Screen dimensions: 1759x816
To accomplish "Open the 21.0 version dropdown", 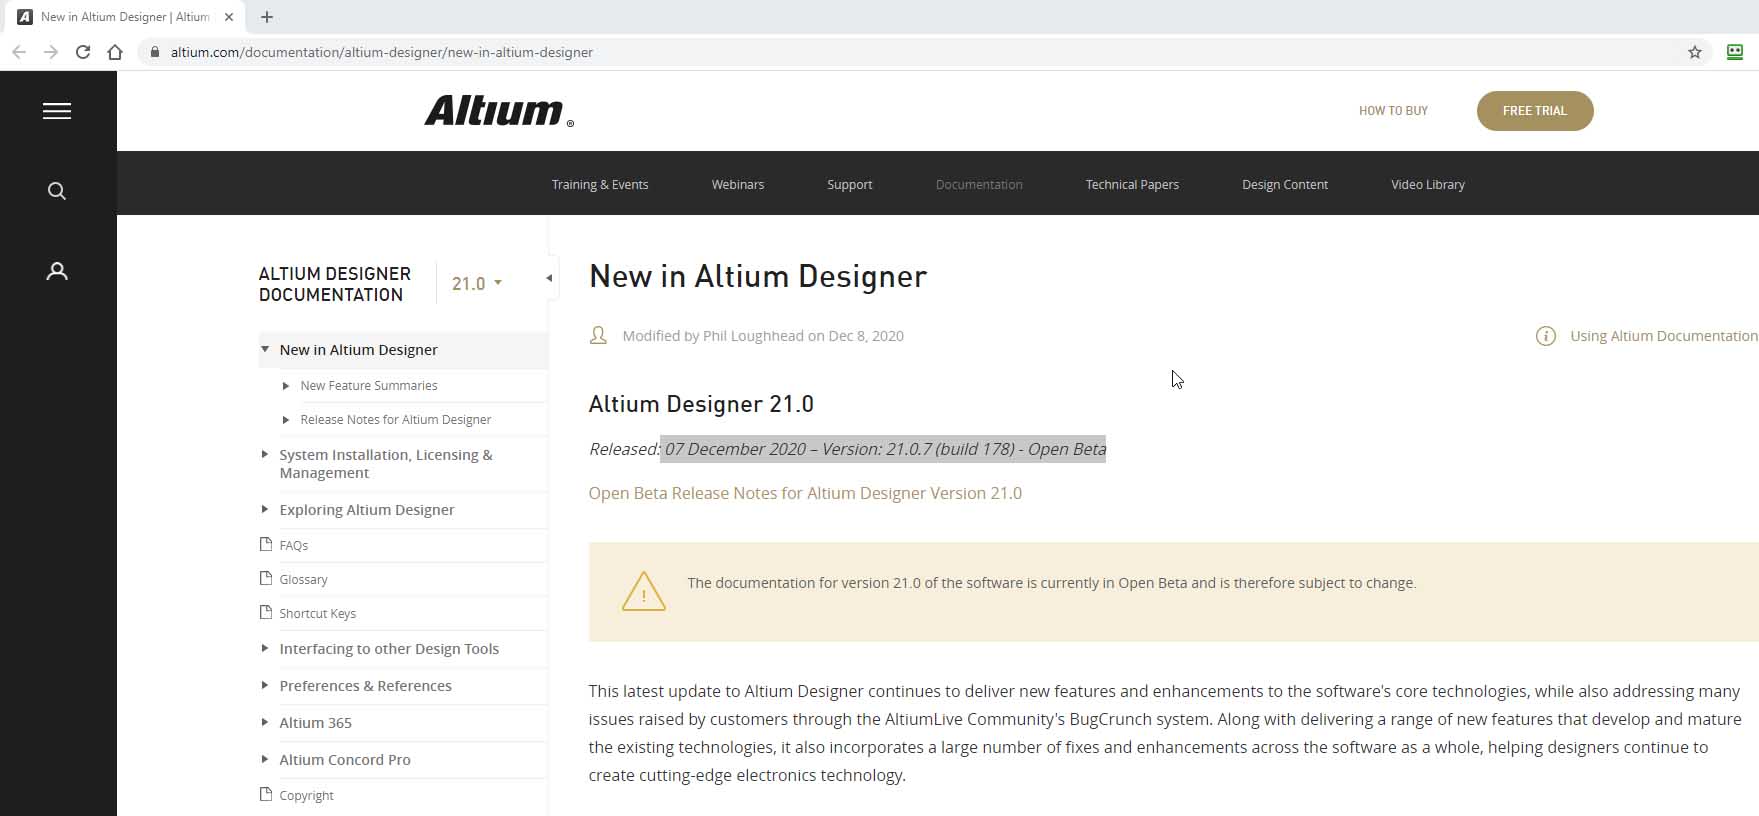I will (x=476, y=284).
